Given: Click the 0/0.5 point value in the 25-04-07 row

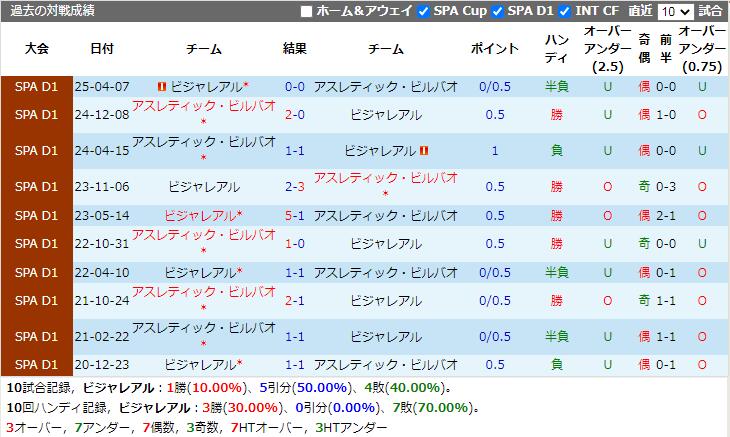Looking at the screenshot, I should (x=494, y=87).
